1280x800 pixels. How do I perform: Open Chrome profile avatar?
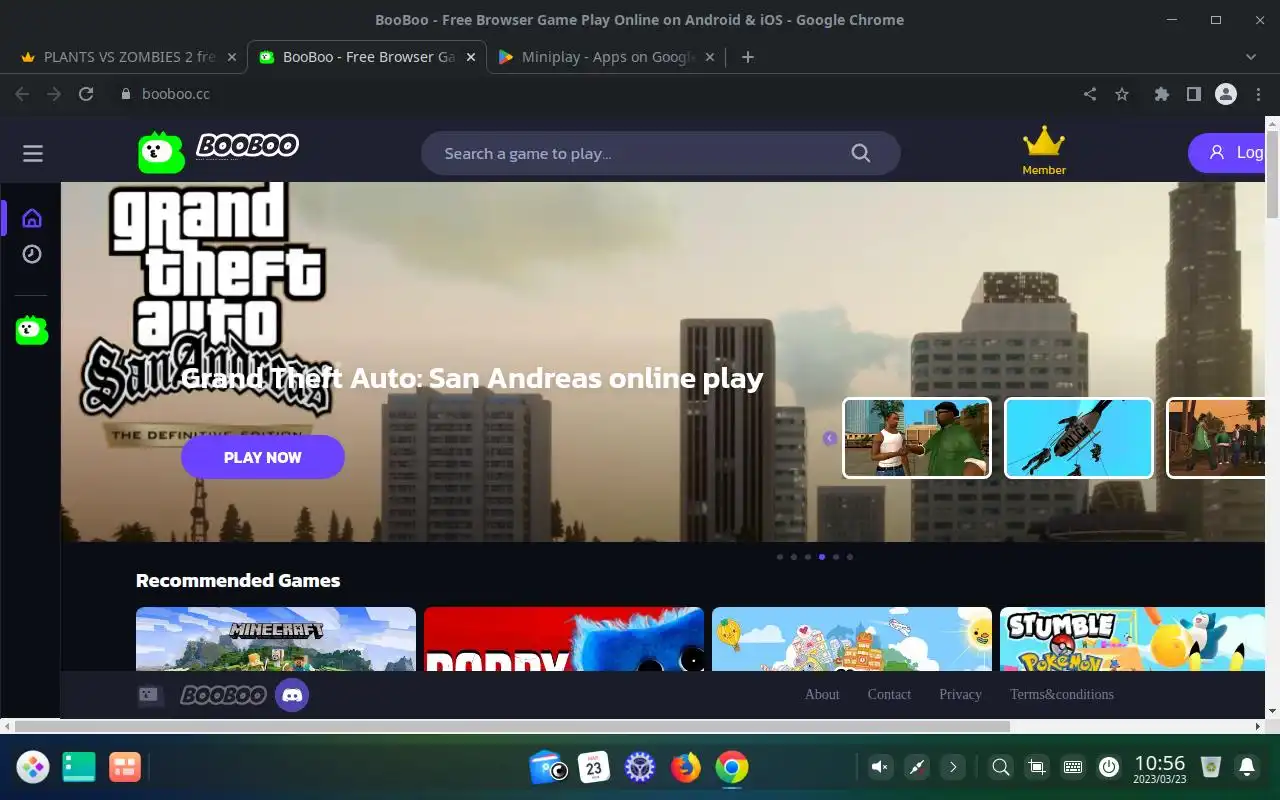pyautogui.click(x=1226, y=94)
